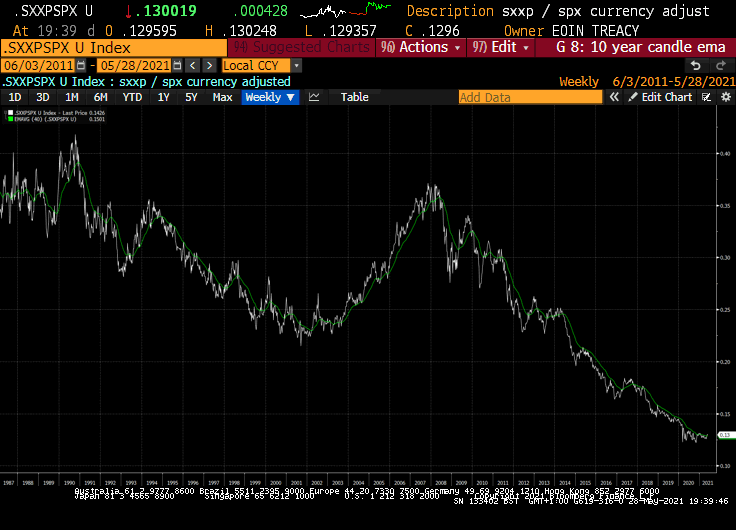Select the 3D time range
This screenshot has height=530, width=736.
tap(43, 97)
